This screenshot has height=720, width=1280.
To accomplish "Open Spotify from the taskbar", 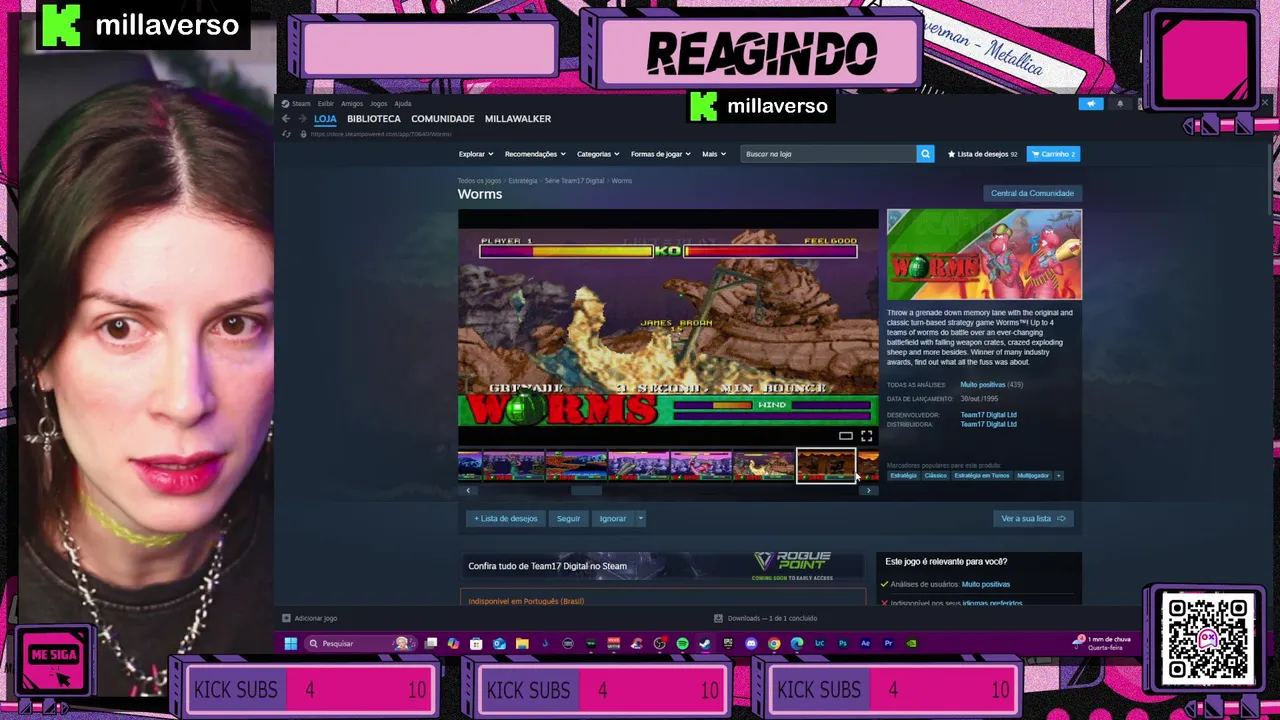I will [682, 643].
